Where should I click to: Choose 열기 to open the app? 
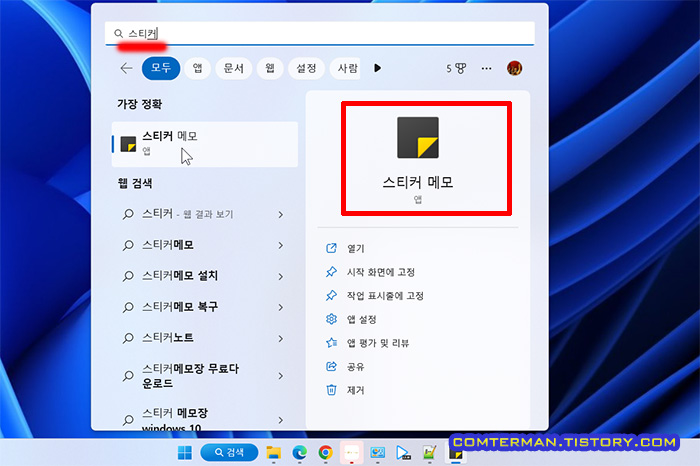tap(356, 248)
